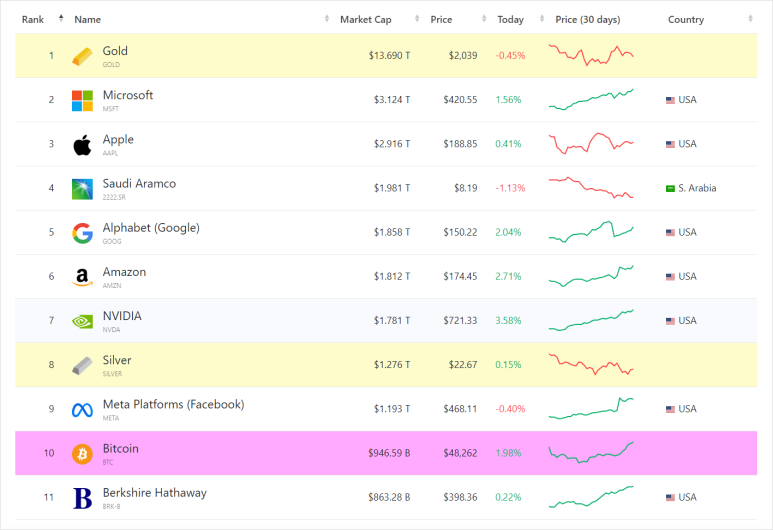
Task: Click the Microsoft logo icon
Action: pyautogui.click(x=82, y=100)
